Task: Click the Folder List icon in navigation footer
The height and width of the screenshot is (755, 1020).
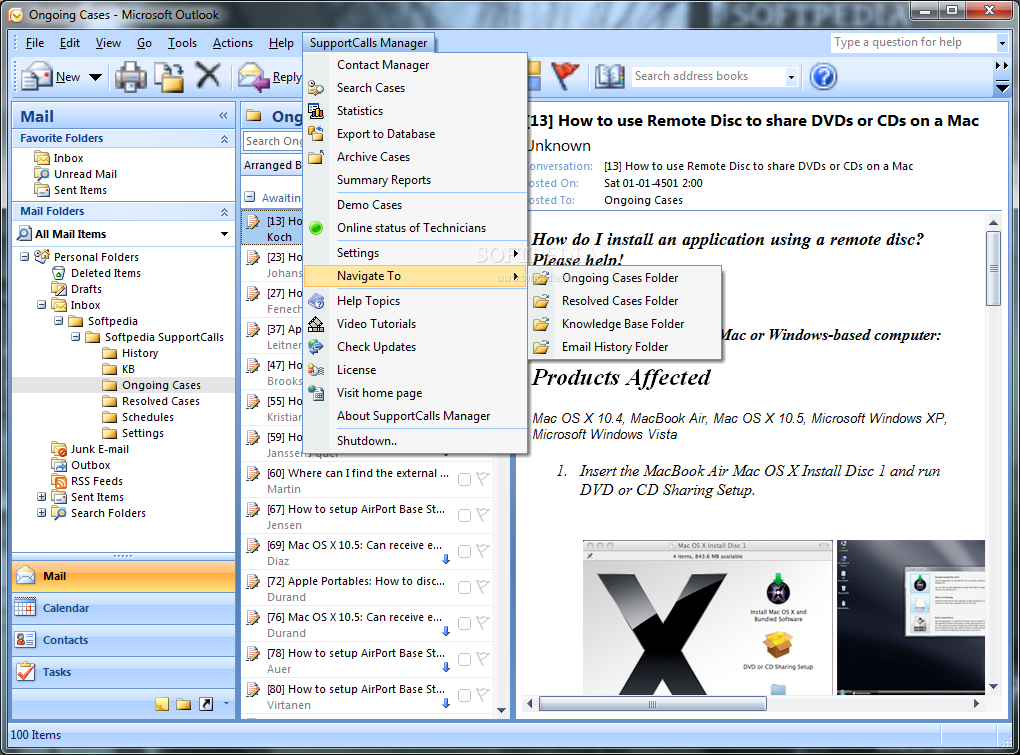Action: [184, 704]
